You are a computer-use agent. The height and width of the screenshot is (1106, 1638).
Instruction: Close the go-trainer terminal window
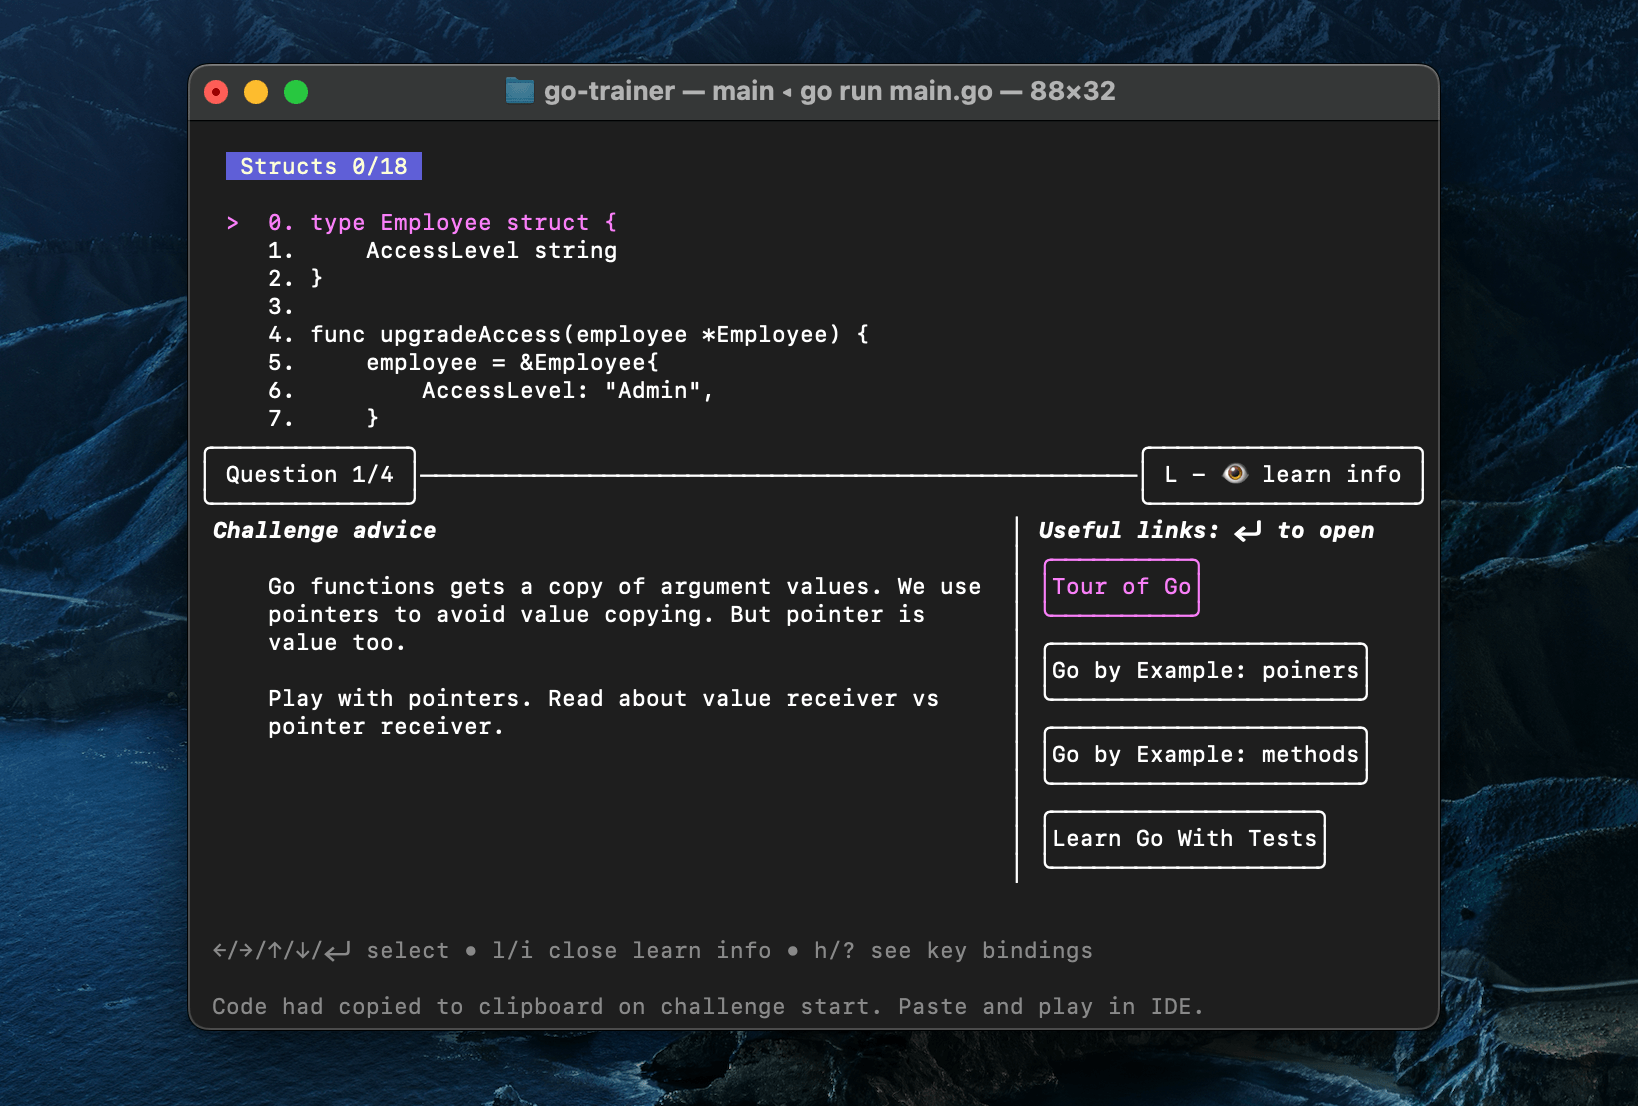[216, 92]
